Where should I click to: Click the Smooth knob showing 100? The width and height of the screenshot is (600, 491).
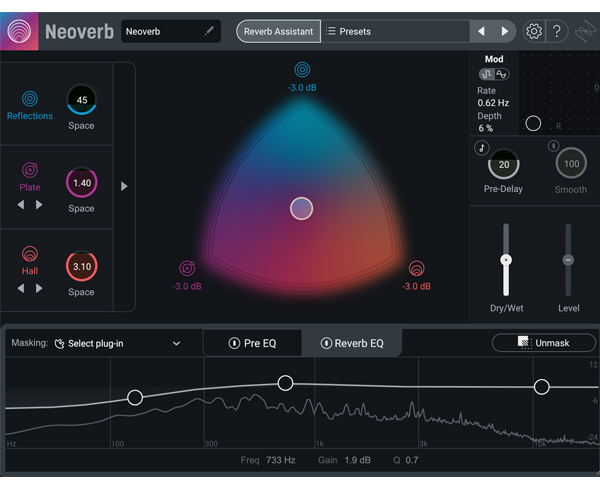571,164
